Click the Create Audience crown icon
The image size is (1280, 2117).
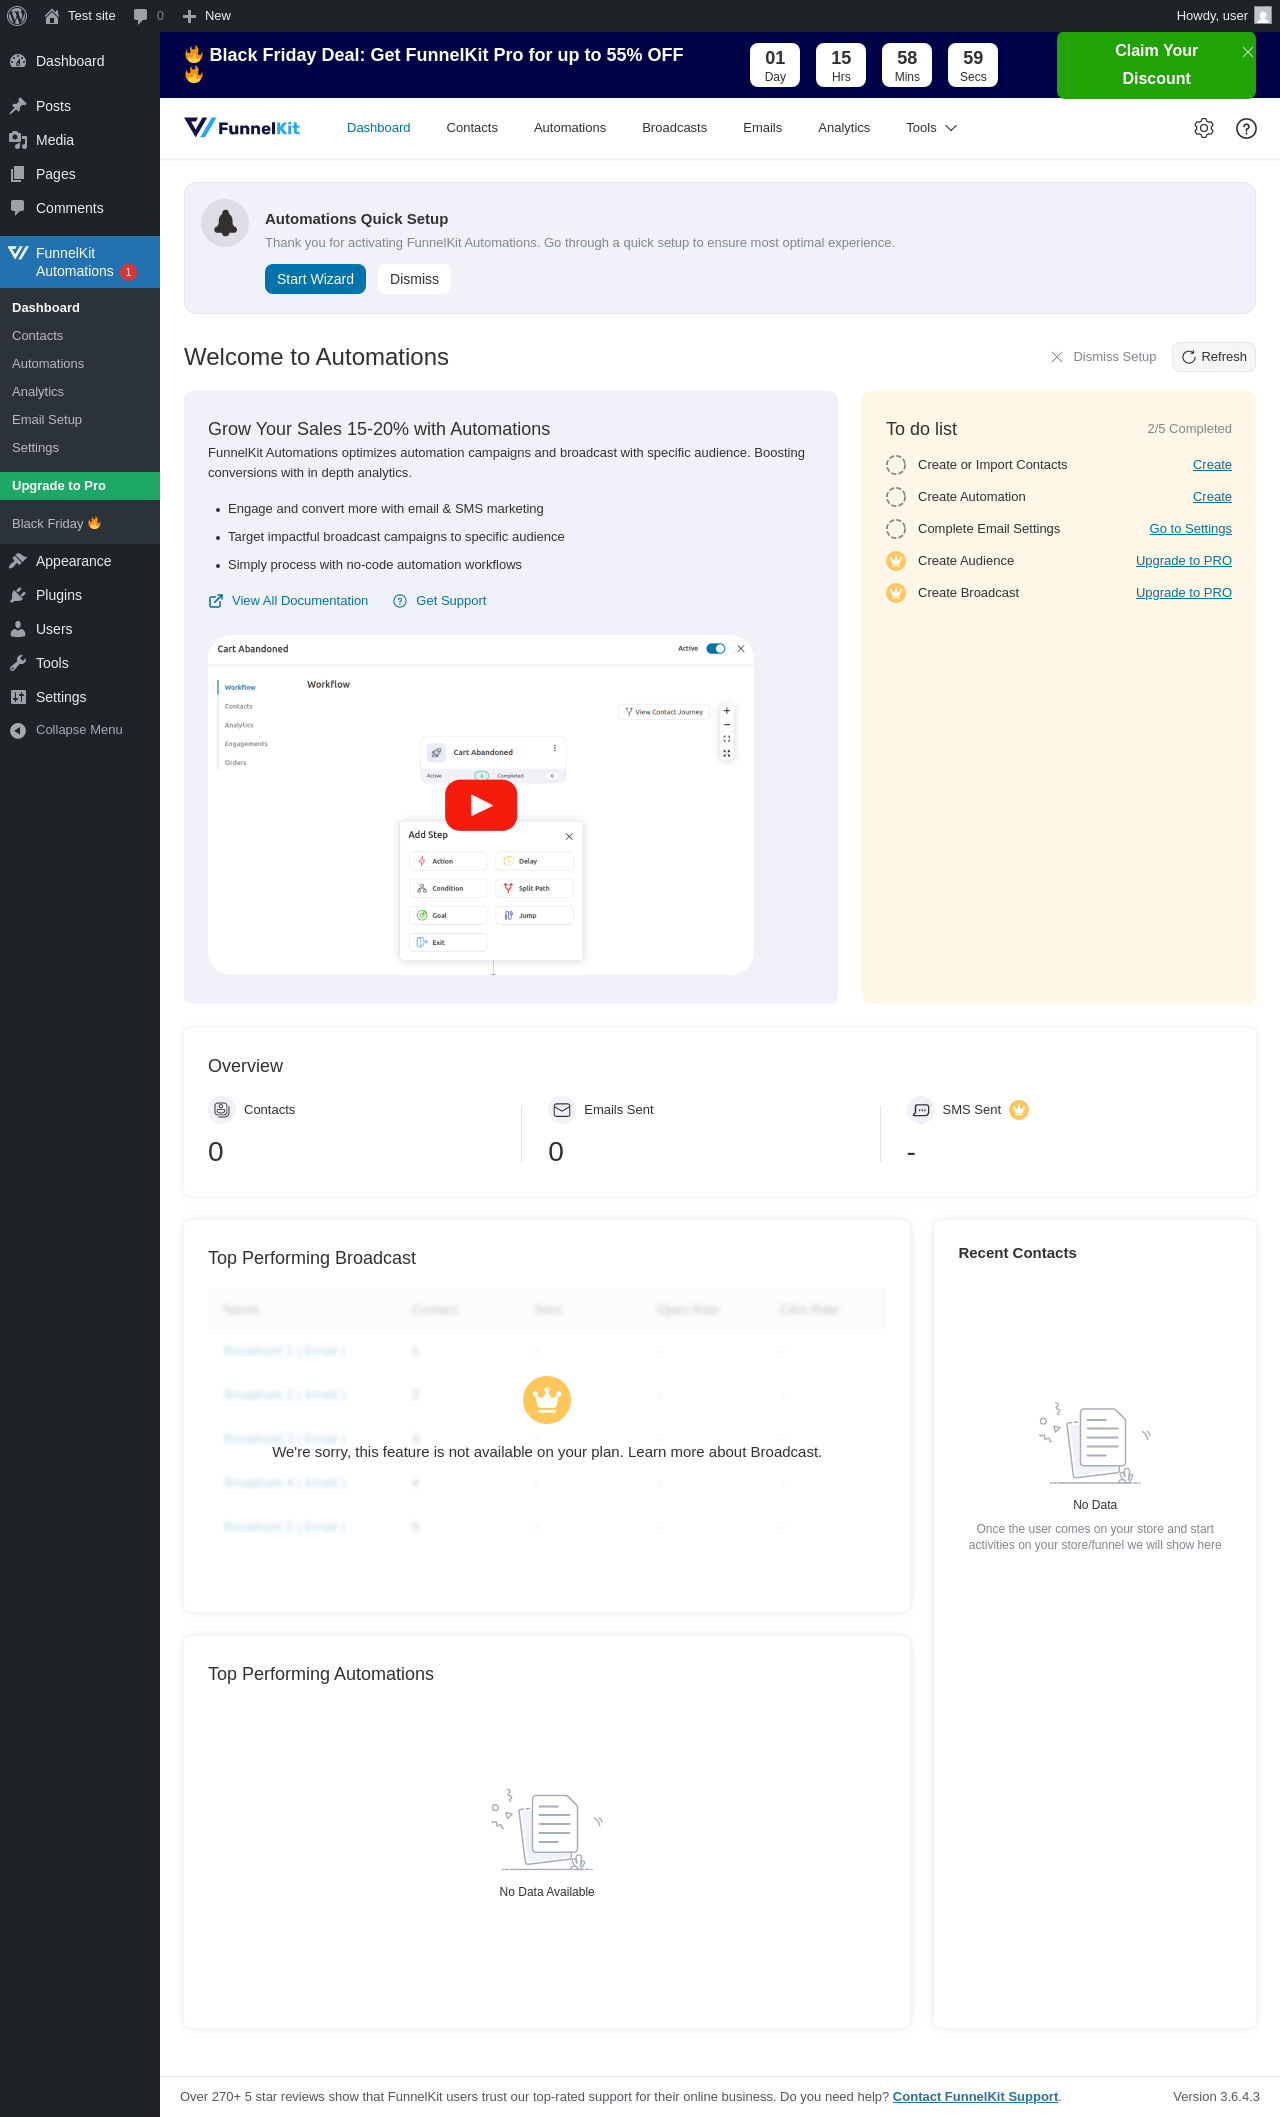click(x=896, y=561)
